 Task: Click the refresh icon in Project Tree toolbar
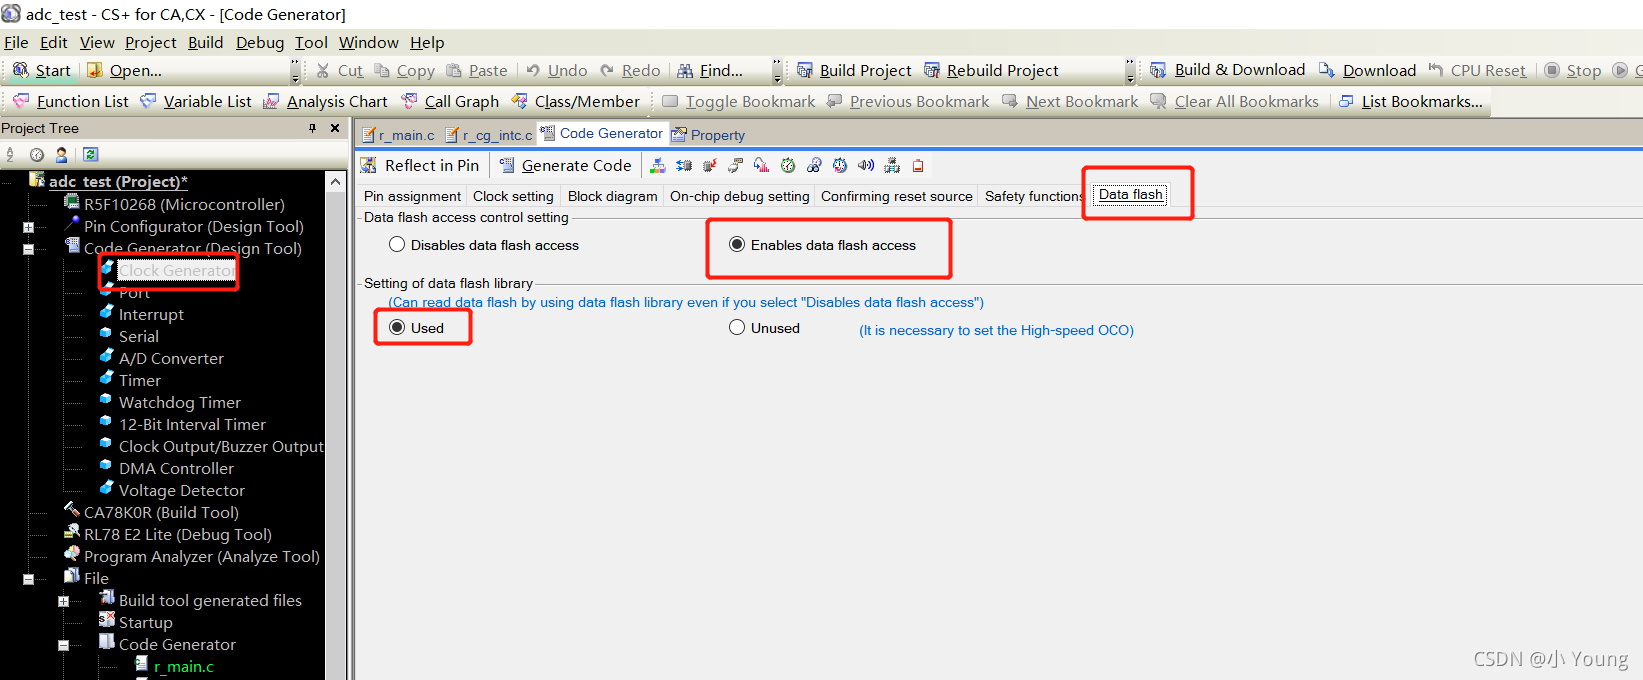coord(91,155)
